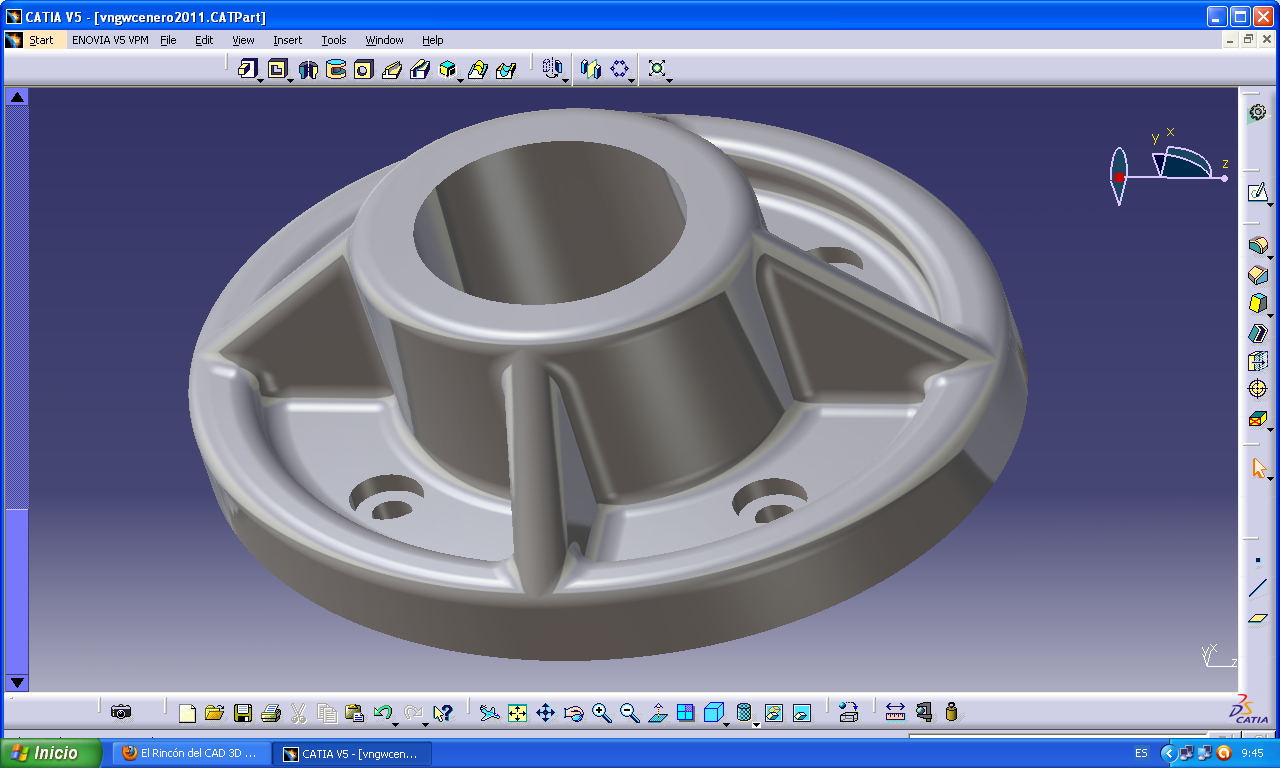Expand the Pocket tool dropdown arrow
The image size is (1280, 768).
[x=291, y=79]
